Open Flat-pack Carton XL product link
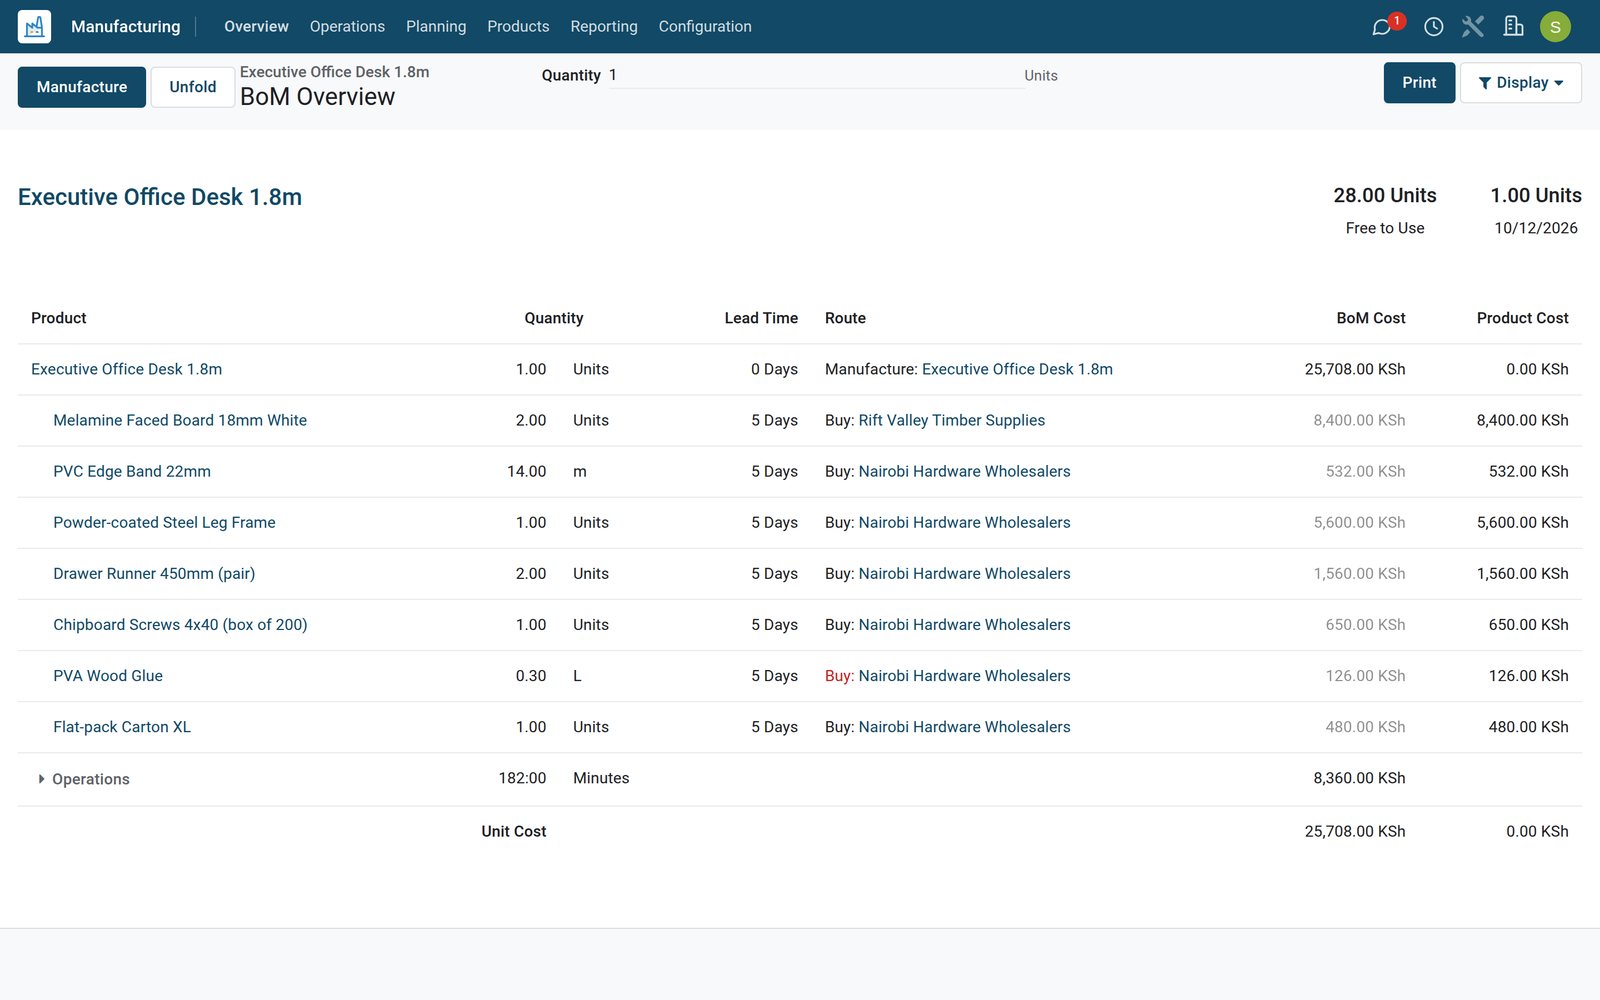This screenshot has height=1000, width=1600. [122, 726]
